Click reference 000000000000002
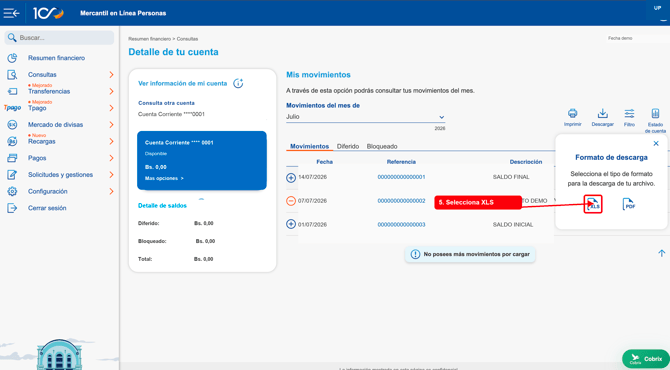The image size is (670, 370). pos(401,201)
